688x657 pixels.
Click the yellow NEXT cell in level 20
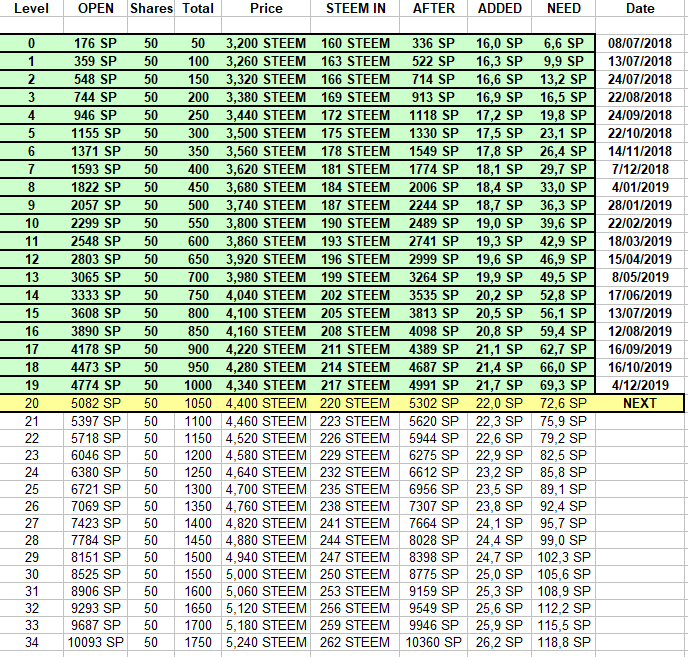pos(639,403)
